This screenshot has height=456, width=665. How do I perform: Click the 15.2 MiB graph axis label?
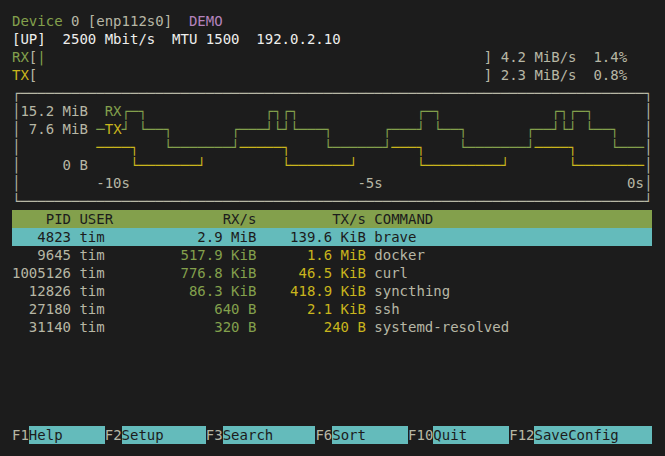(54, 111)
